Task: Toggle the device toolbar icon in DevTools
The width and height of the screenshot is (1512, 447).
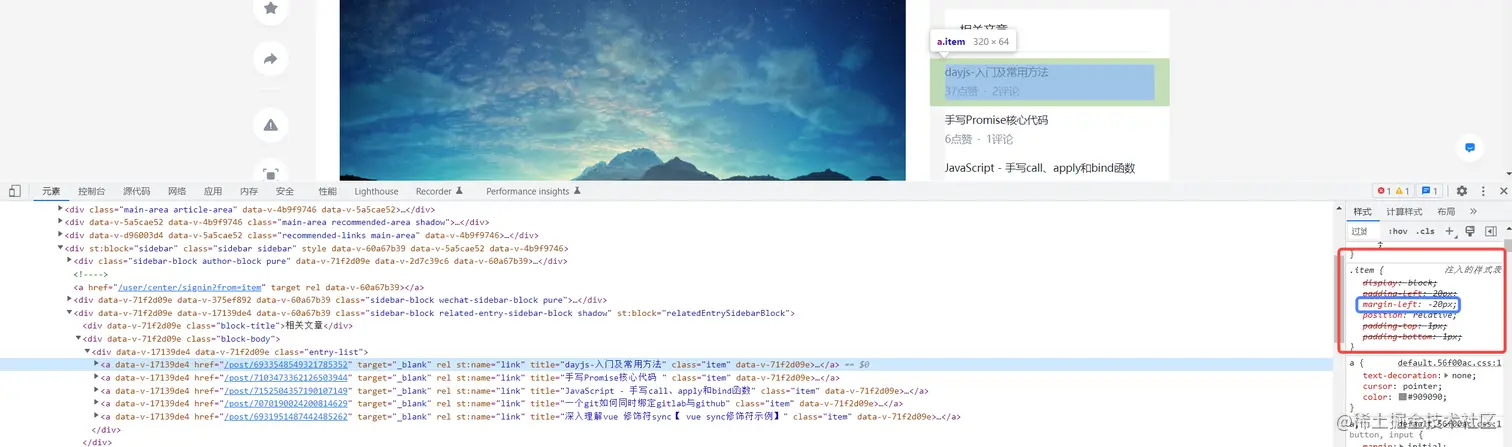Action: pyautogui.click(x=15, y=190)
